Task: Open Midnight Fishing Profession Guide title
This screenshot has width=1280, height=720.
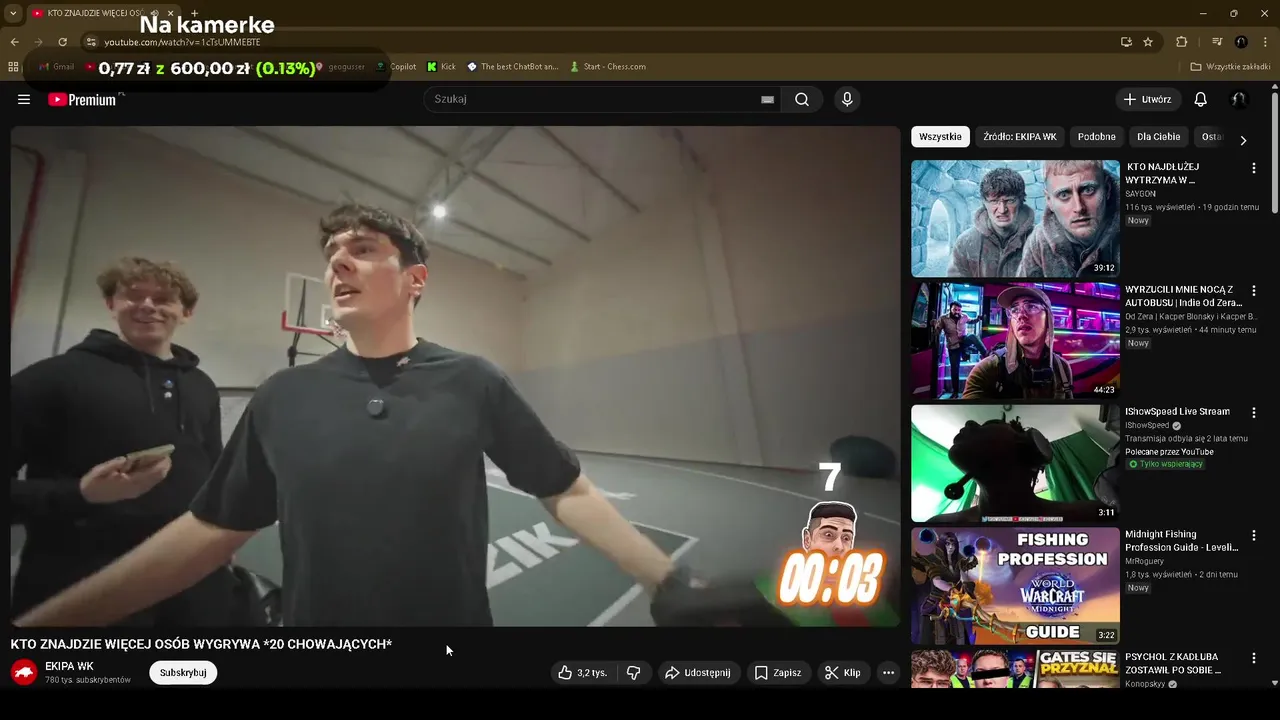Action: tap(1182, 540)
